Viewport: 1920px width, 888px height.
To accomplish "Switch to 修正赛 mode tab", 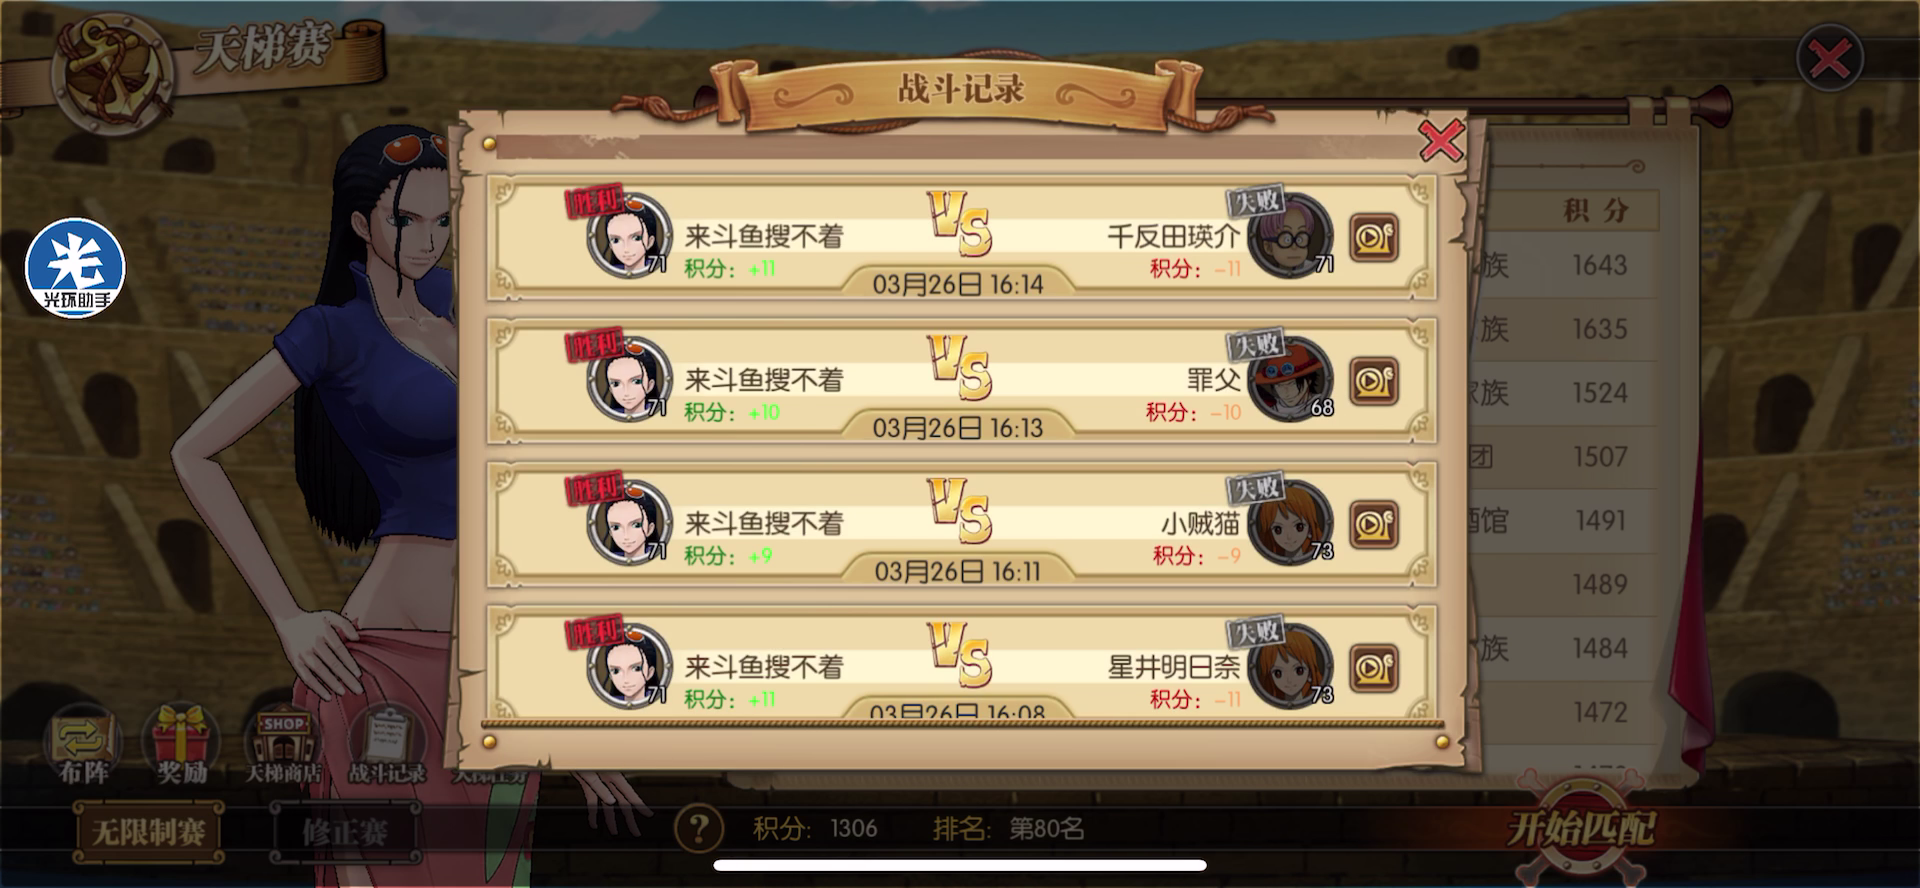I will click(x=345, y=831).
